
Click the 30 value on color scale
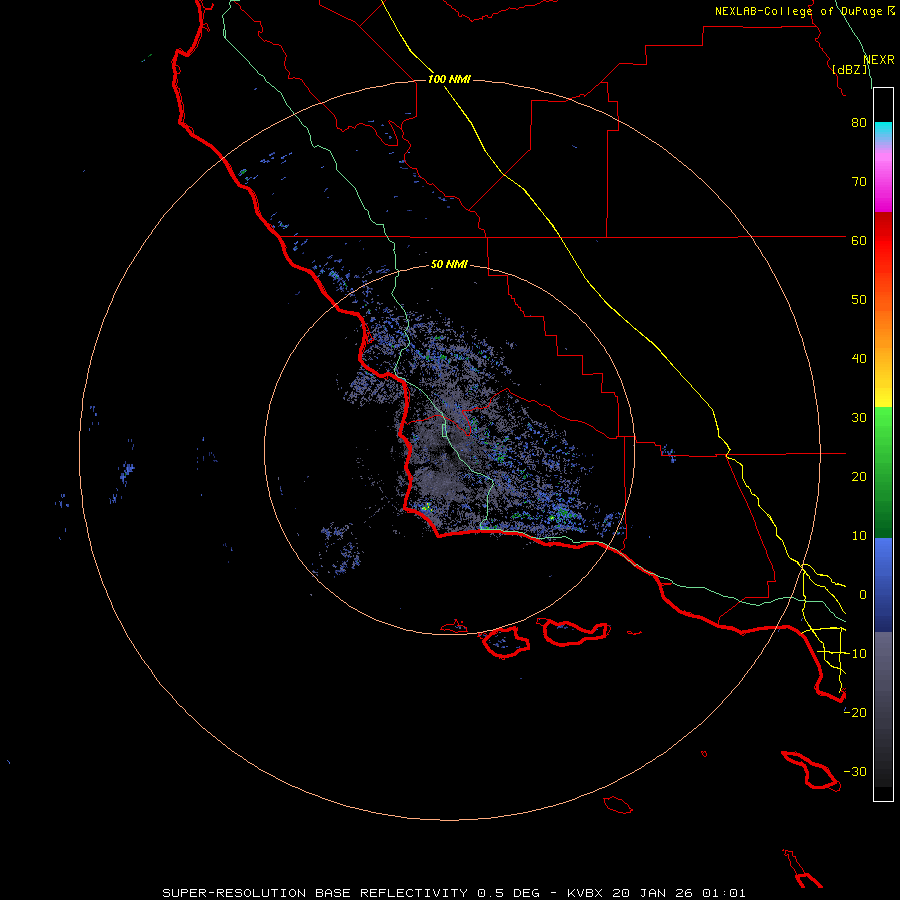click(x=859, y=418)
